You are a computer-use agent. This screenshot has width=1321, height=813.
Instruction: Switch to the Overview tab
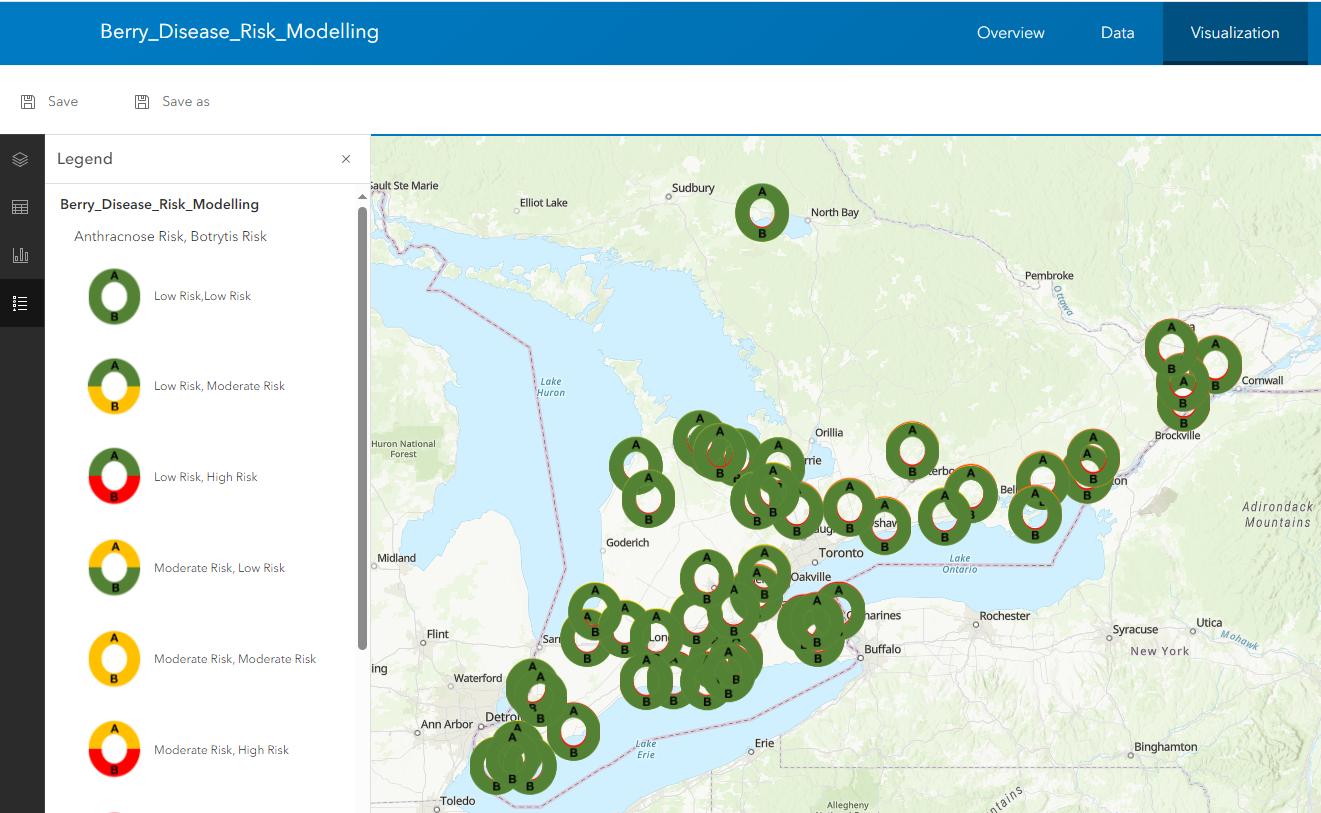click(x=1010, y=33)
